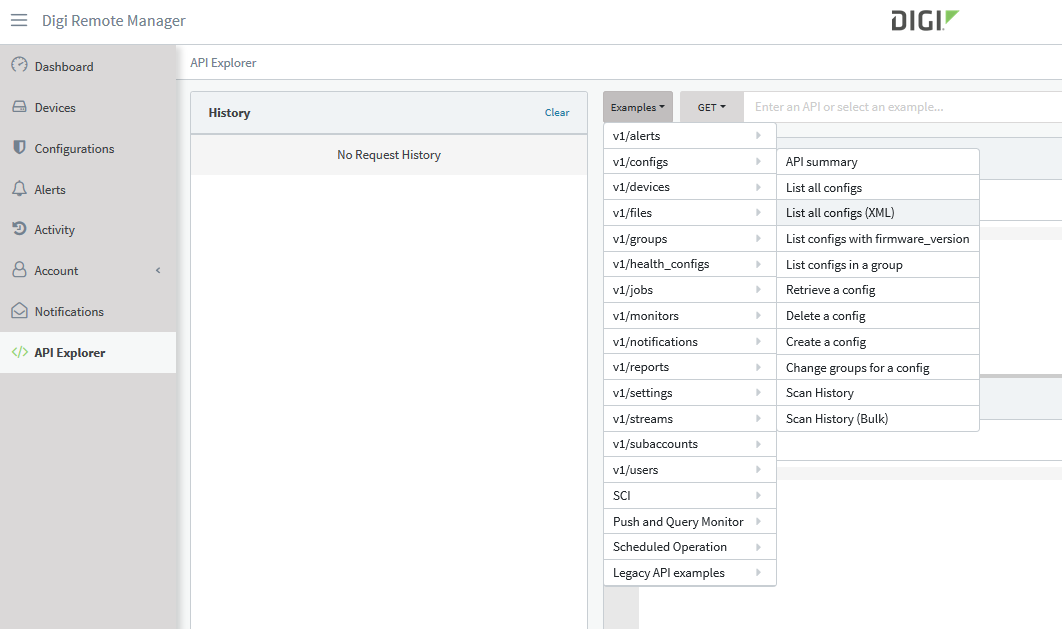Select v1/monitors menu entry
Image resolution: width=1062 pixels, height=629 pixels.
[689, 316]
